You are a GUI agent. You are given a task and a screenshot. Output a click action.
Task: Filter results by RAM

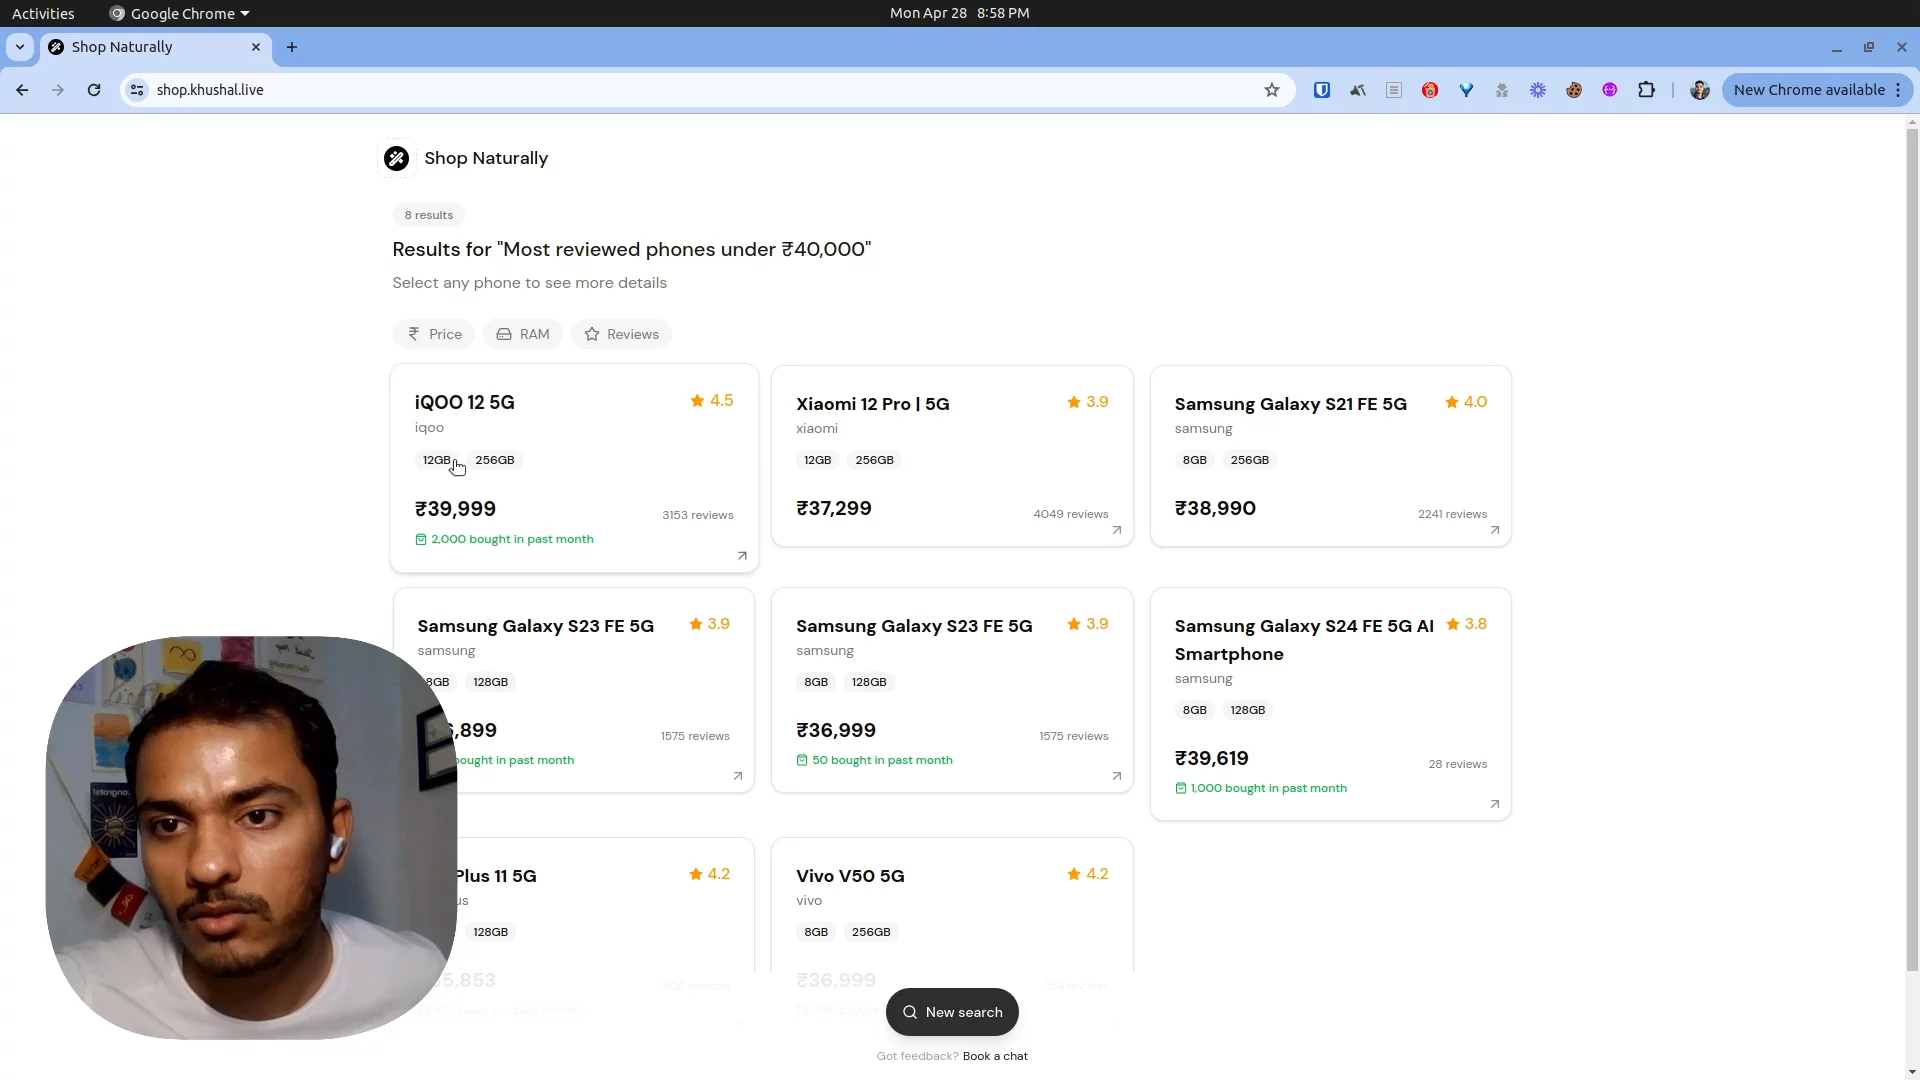[523, 334]
